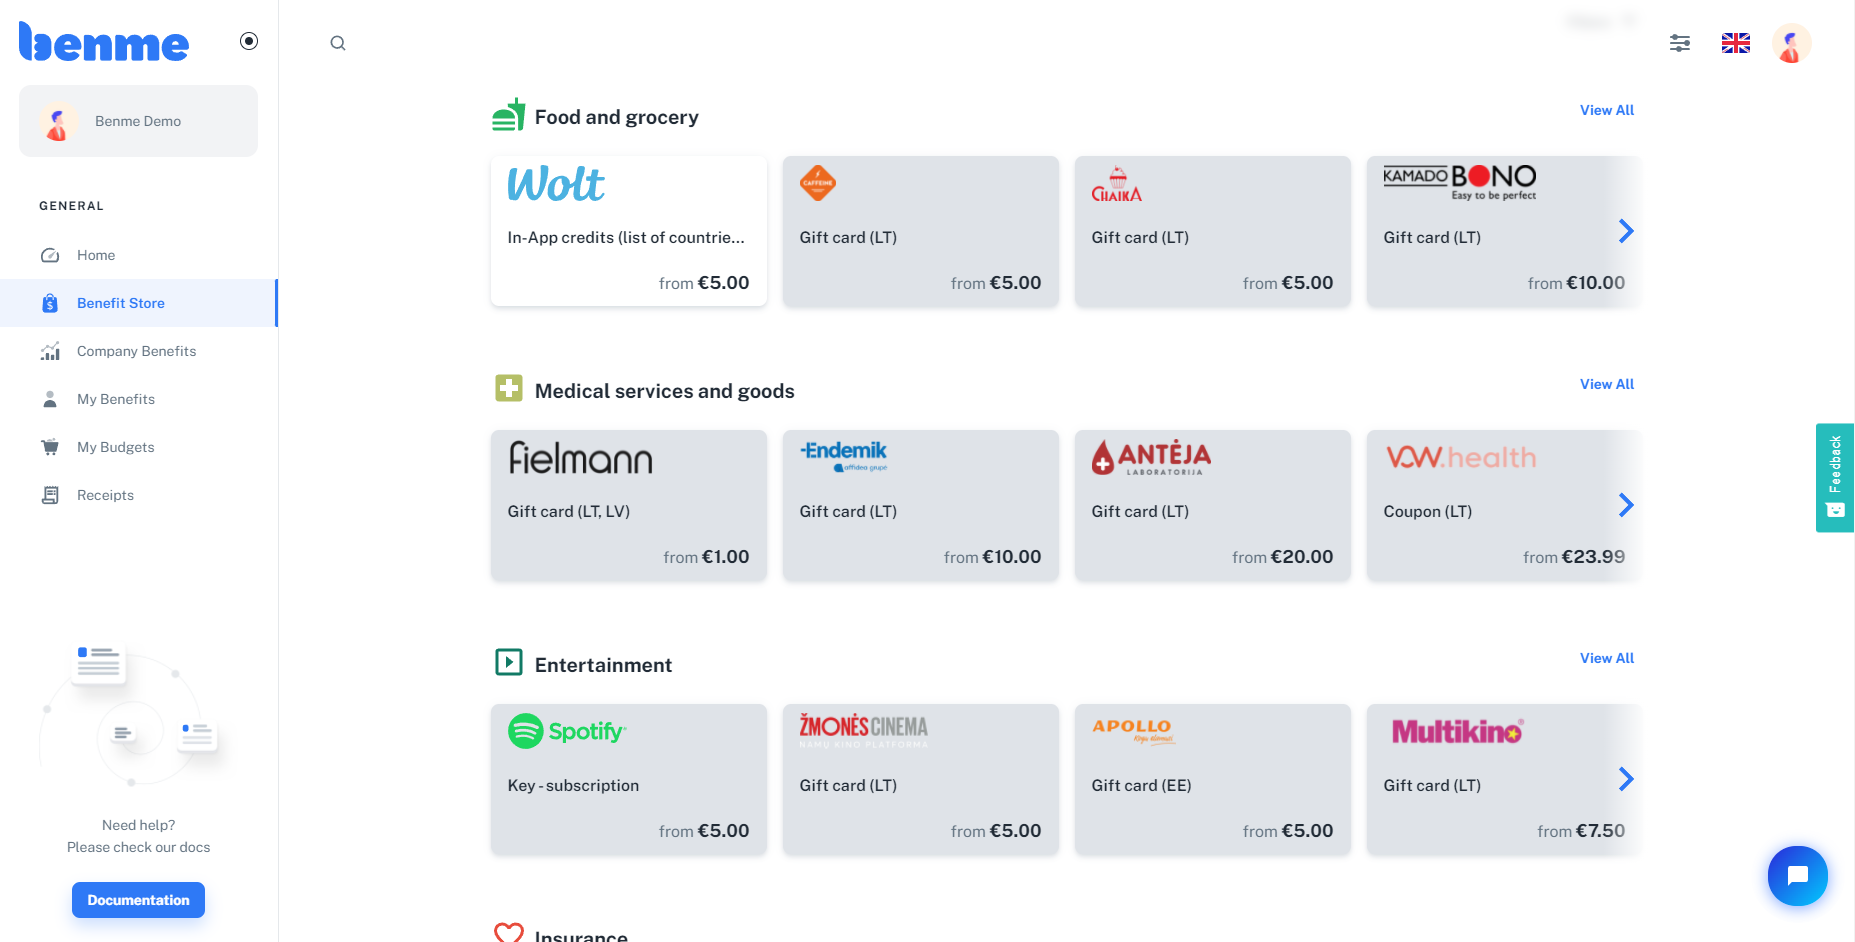Open the Wolt In-App credits card
Screen dimensions: 1855x942
coord(629,231)
